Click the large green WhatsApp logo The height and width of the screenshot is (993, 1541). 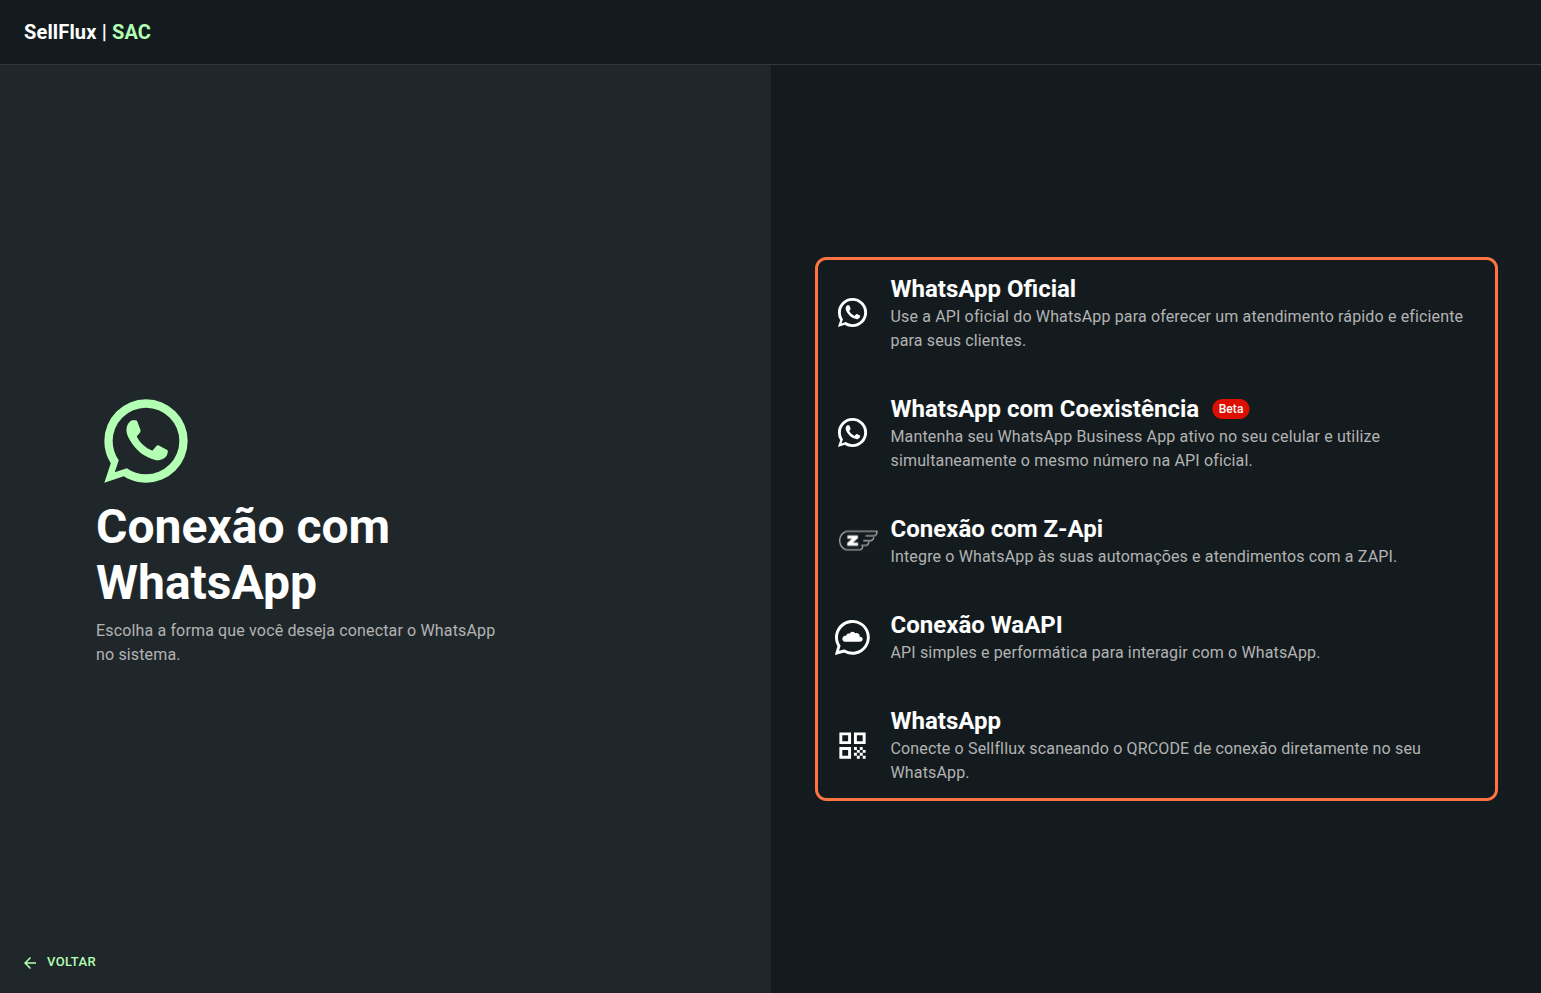[146, 441]
